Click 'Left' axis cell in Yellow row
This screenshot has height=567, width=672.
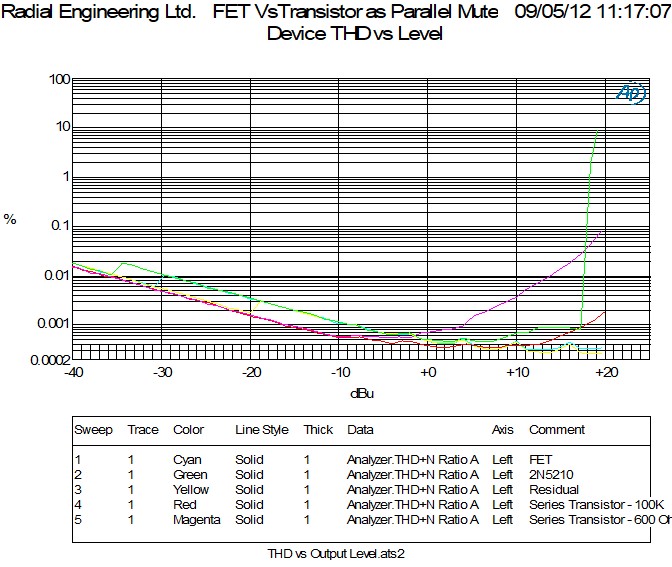[502, 490]
